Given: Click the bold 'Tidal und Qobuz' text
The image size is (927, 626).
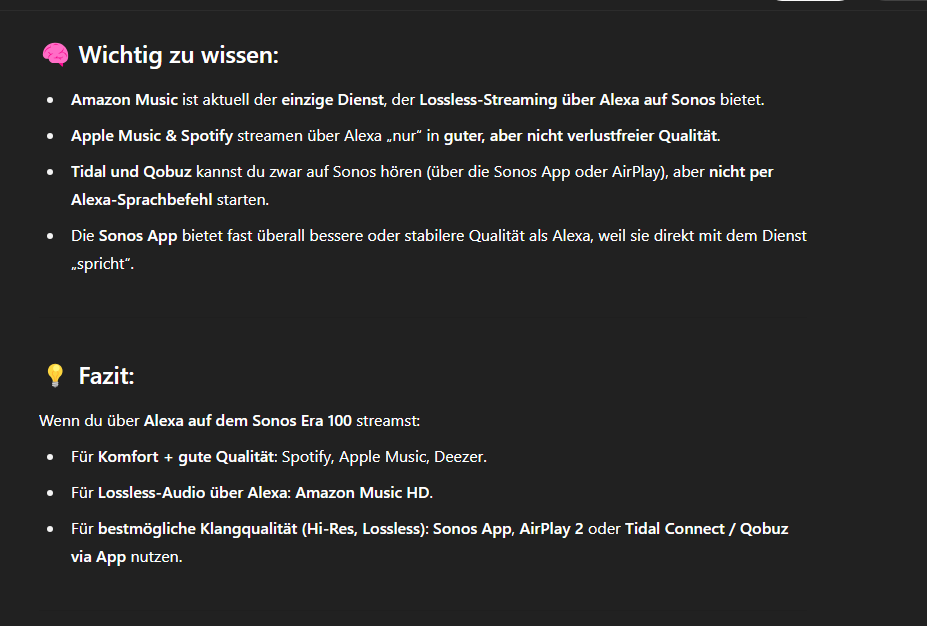Looking at the screenshot, I should pos(131,171).
